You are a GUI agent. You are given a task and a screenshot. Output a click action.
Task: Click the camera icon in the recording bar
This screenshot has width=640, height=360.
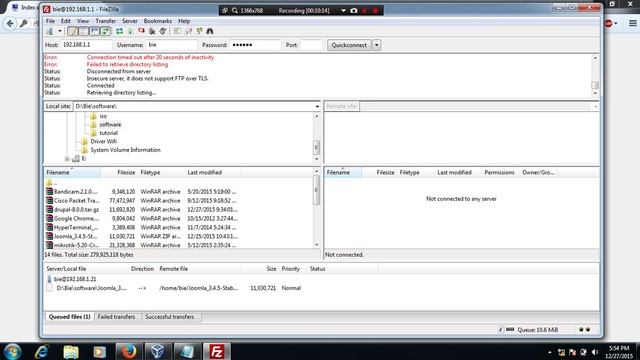[x=354, y=10]
